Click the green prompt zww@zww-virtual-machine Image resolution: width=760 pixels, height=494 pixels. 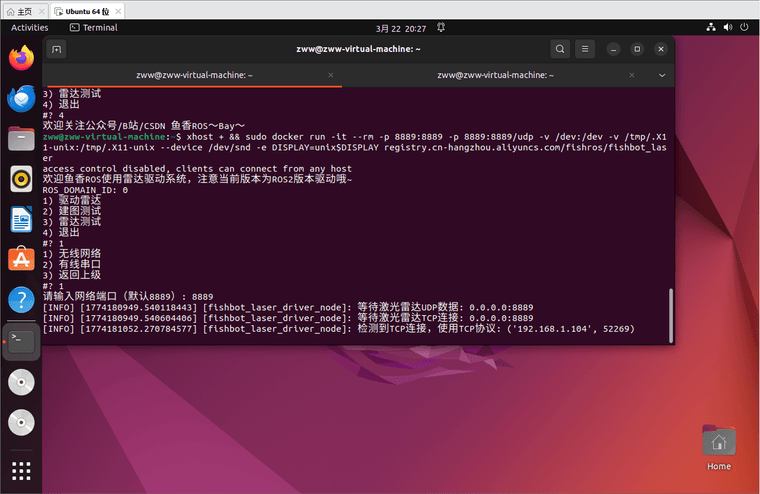tap(104, 137)
